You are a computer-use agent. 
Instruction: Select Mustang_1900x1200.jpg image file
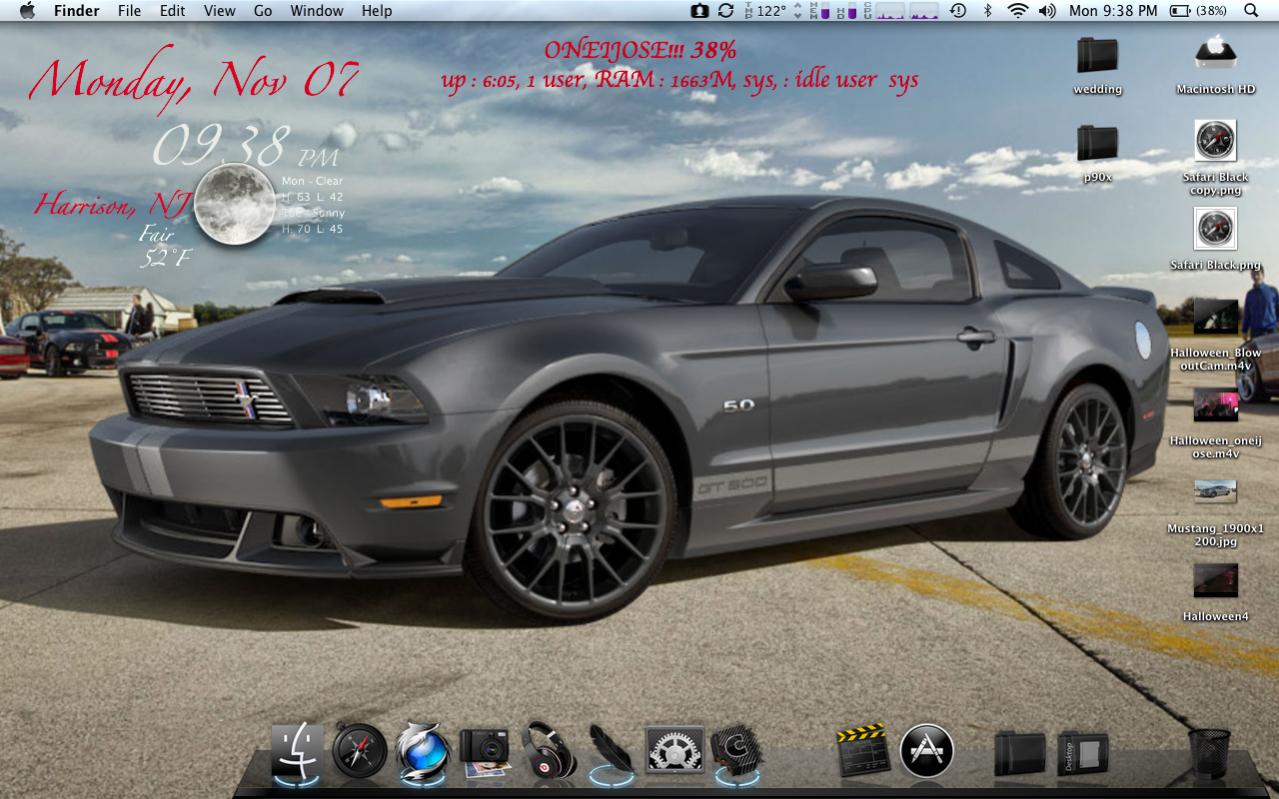pyautogui.click(x=1215, y=512)
